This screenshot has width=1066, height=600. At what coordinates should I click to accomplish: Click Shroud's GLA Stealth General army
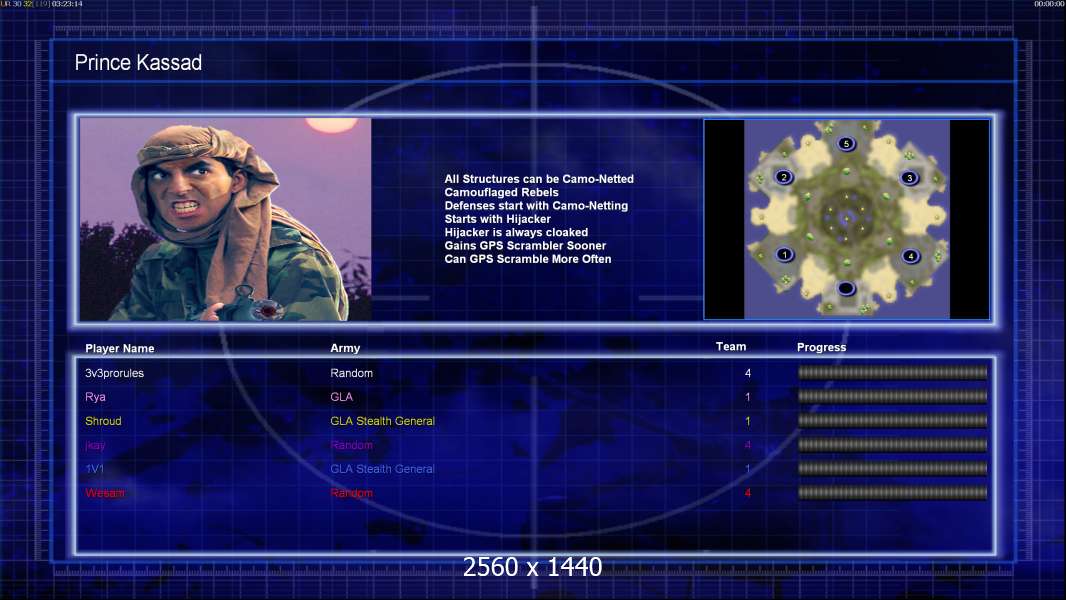[382, 421]
